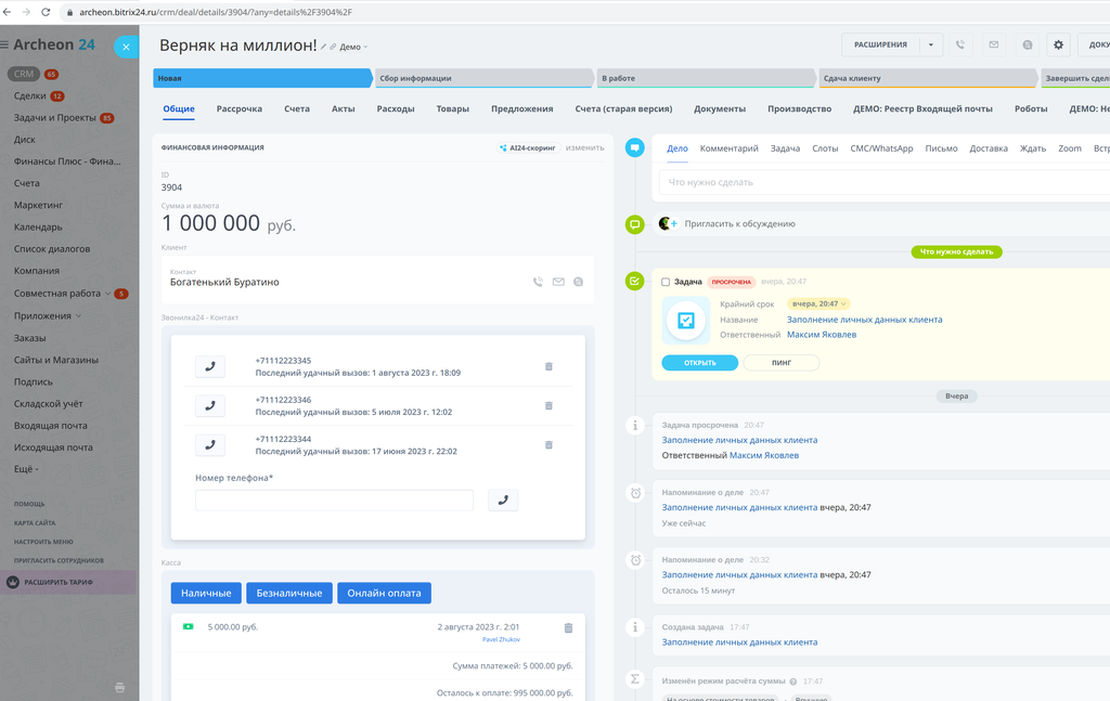The width and height of the screenshot is (1110, 701).
Task: Expand the Приложения sidebar menu
Action: pyautogui.click(x=79, y=316)
